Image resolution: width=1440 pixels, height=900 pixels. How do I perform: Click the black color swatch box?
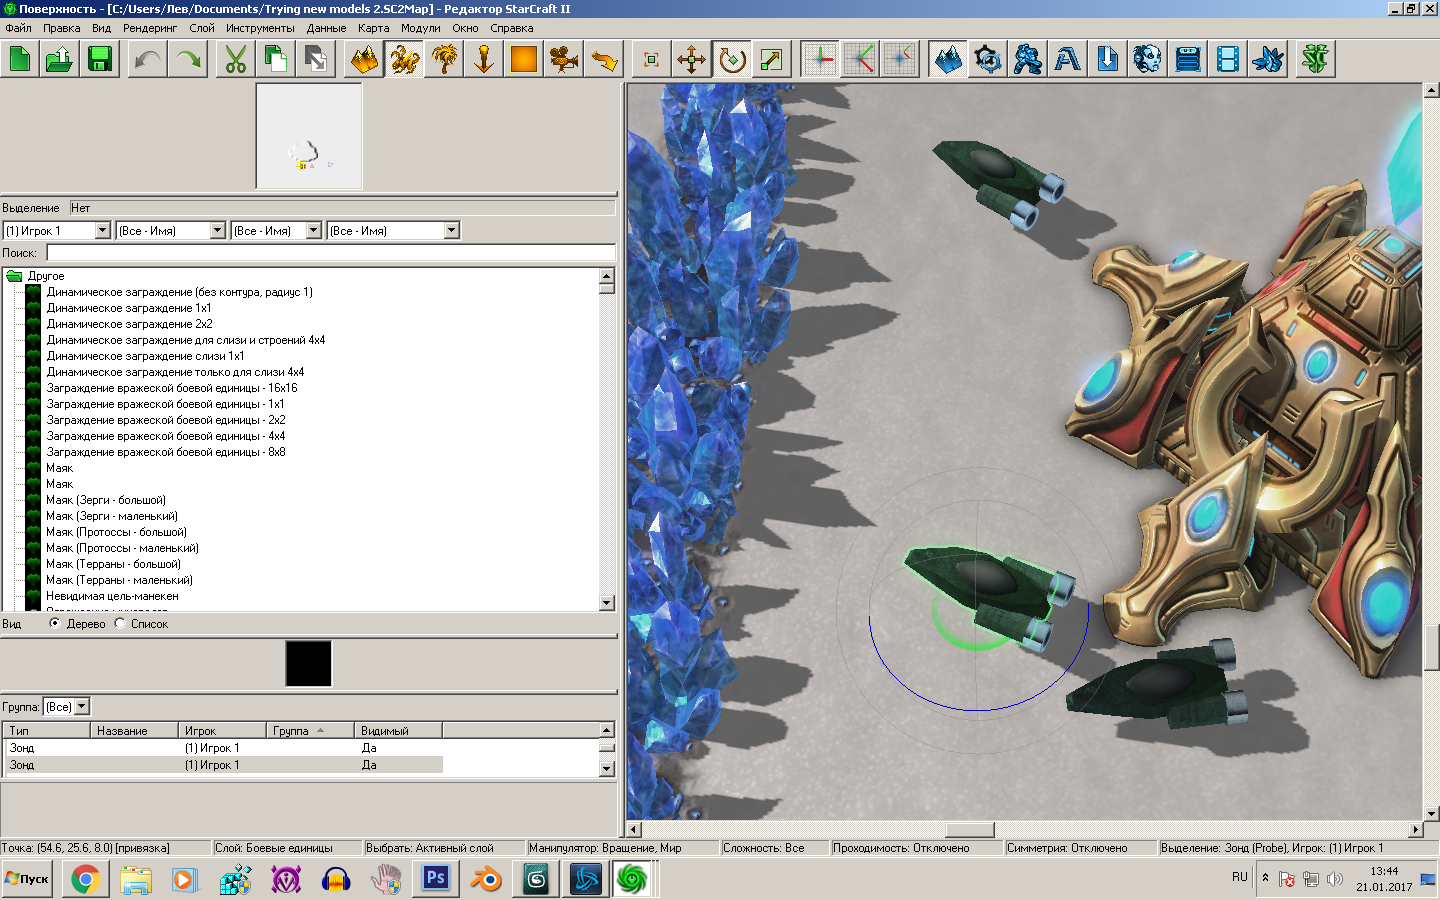308,663
